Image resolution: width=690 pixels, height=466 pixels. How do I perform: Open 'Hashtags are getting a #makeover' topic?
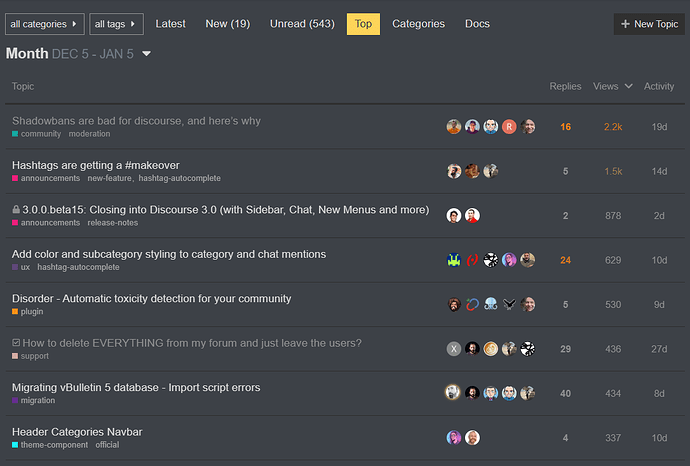(95, 165)
